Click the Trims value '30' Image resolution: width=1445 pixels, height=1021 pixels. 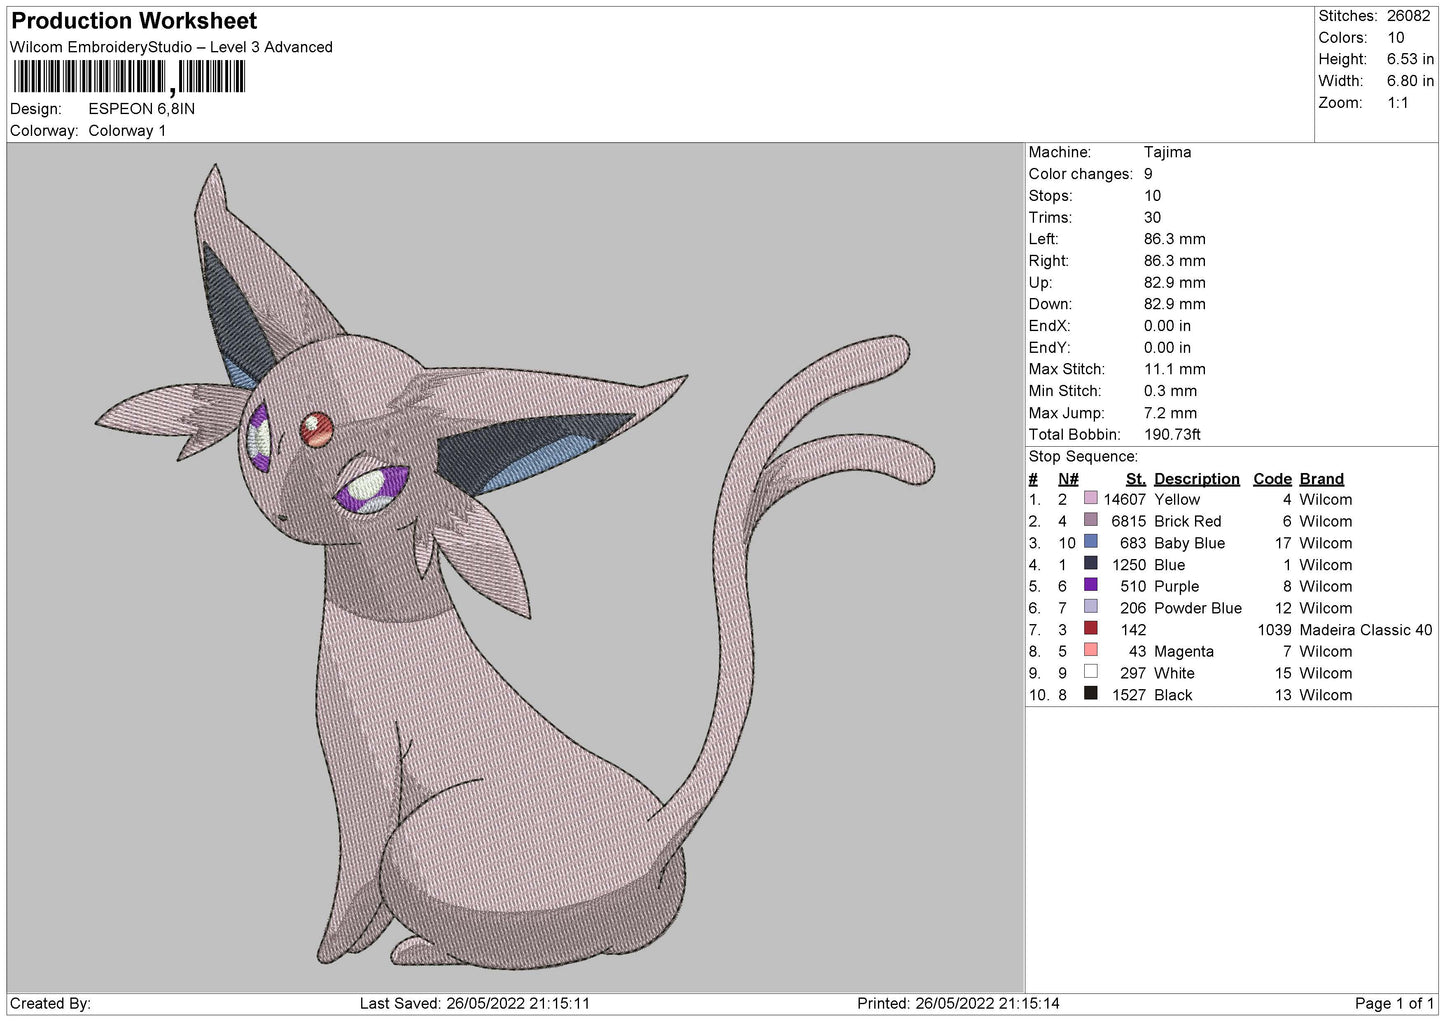(x=1152, y=217)
